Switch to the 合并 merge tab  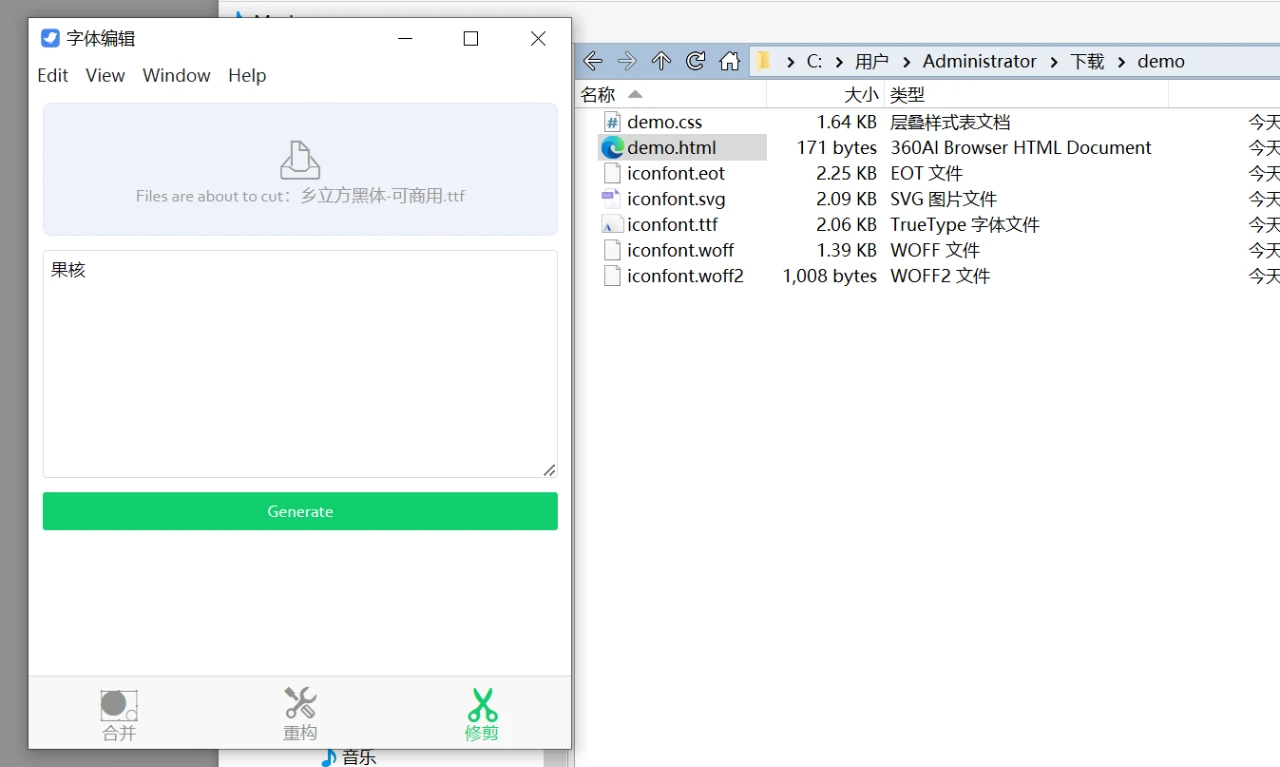click(119, 714)
